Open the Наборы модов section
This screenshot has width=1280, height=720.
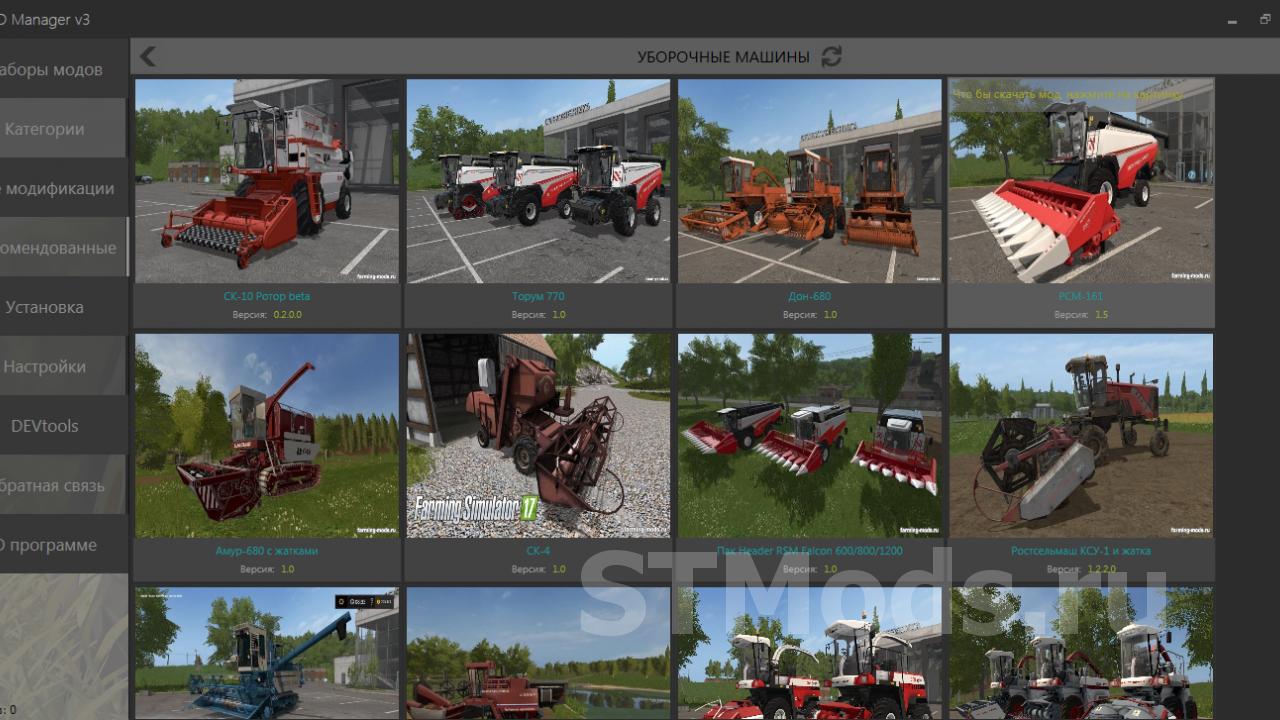point(63,70)
